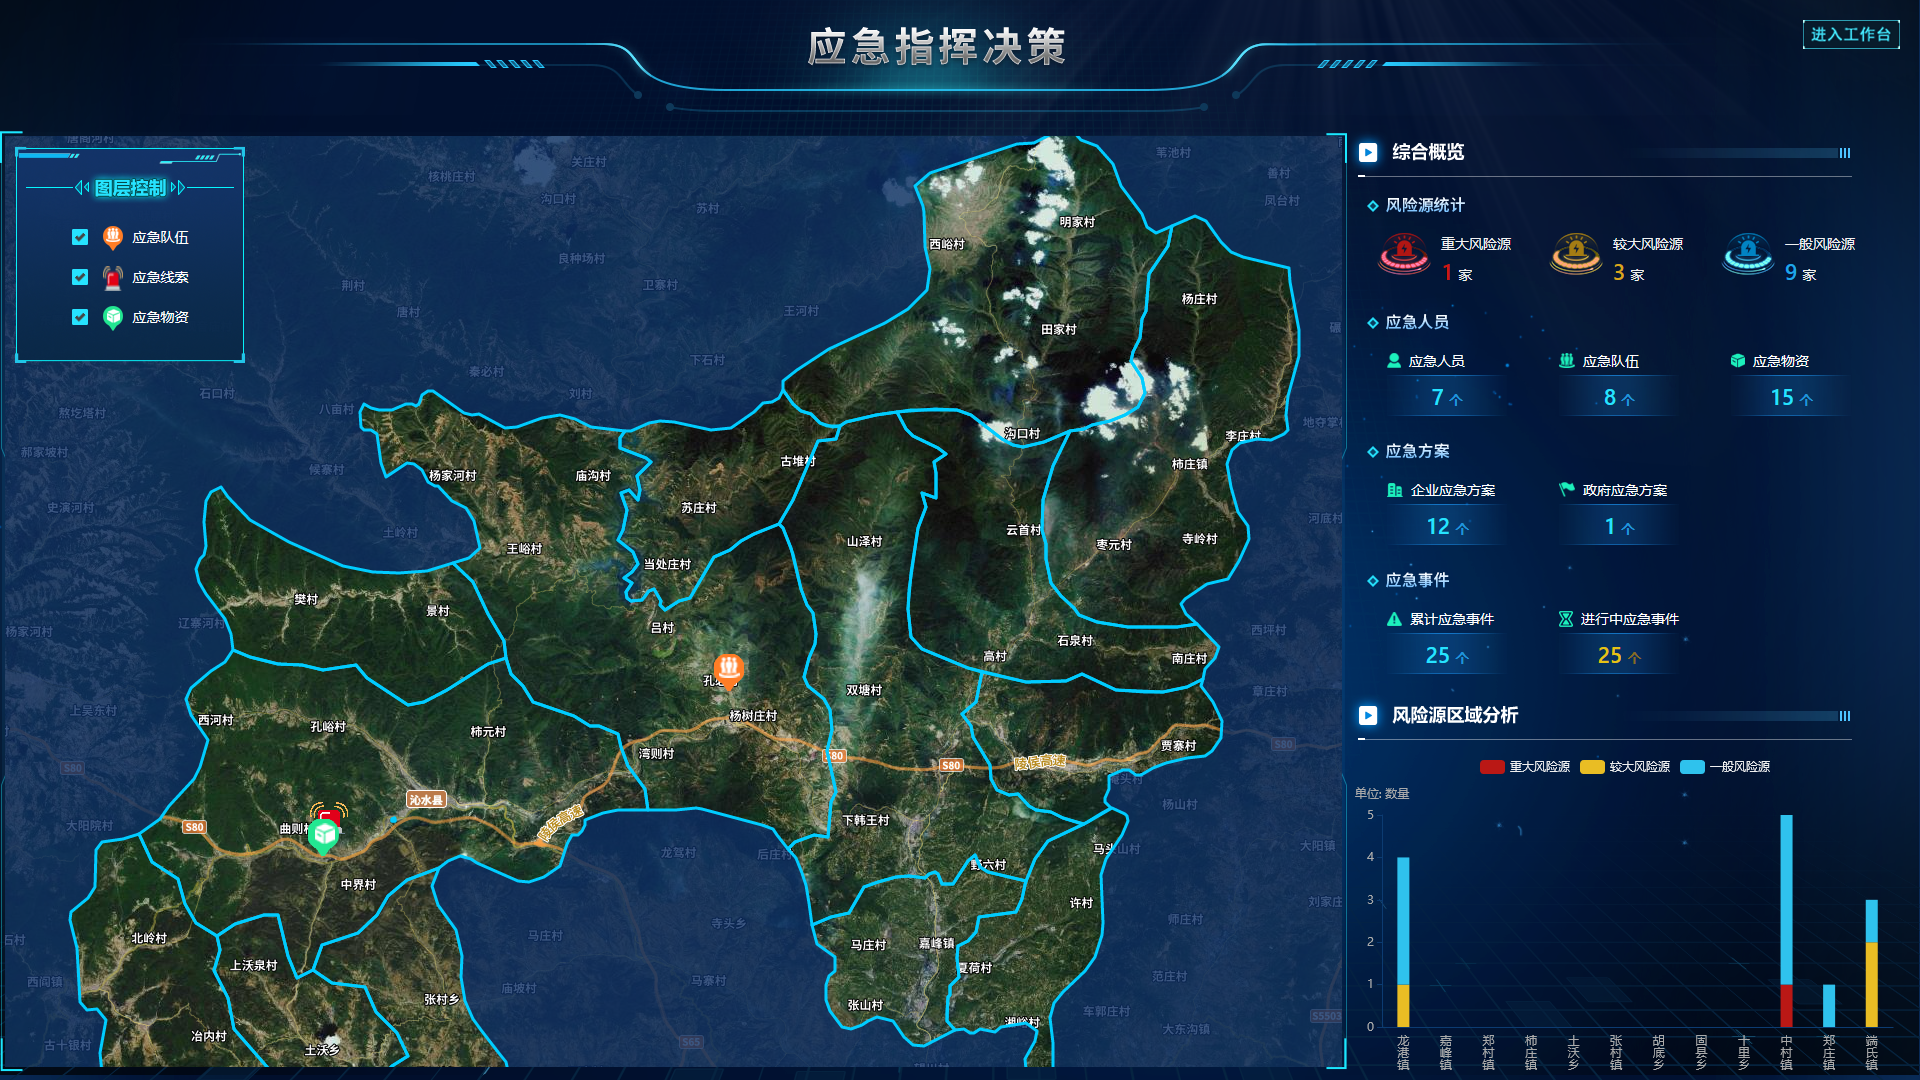The height and width of the screenshot is (1080, 1920).
Task: Toggle the 应急线索 layer checkbox
Action: pyautogui.click(x=80, y=277)
